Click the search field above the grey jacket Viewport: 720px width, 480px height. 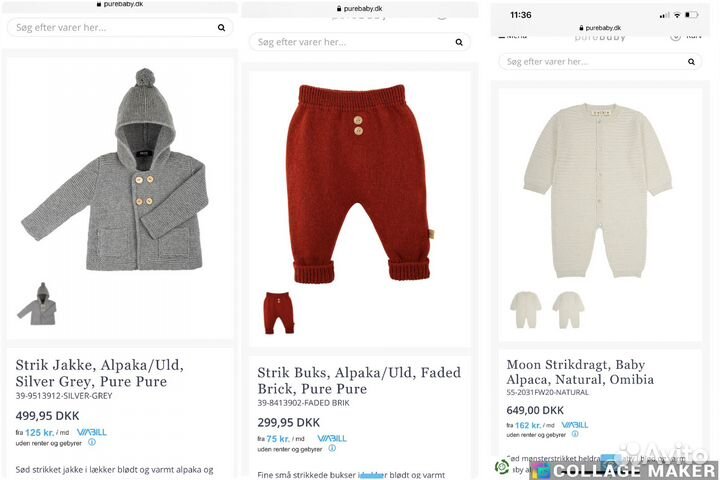click(x=110, y=27)
